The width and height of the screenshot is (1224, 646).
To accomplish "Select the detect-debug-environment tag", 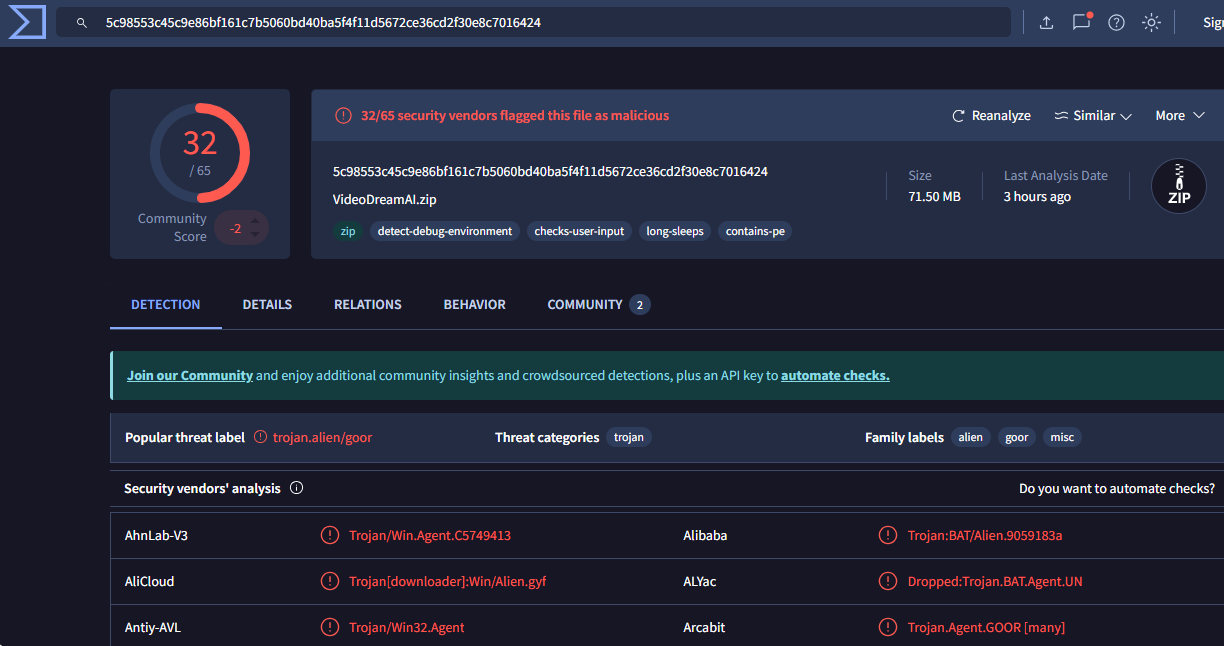I will coord(445,231).
